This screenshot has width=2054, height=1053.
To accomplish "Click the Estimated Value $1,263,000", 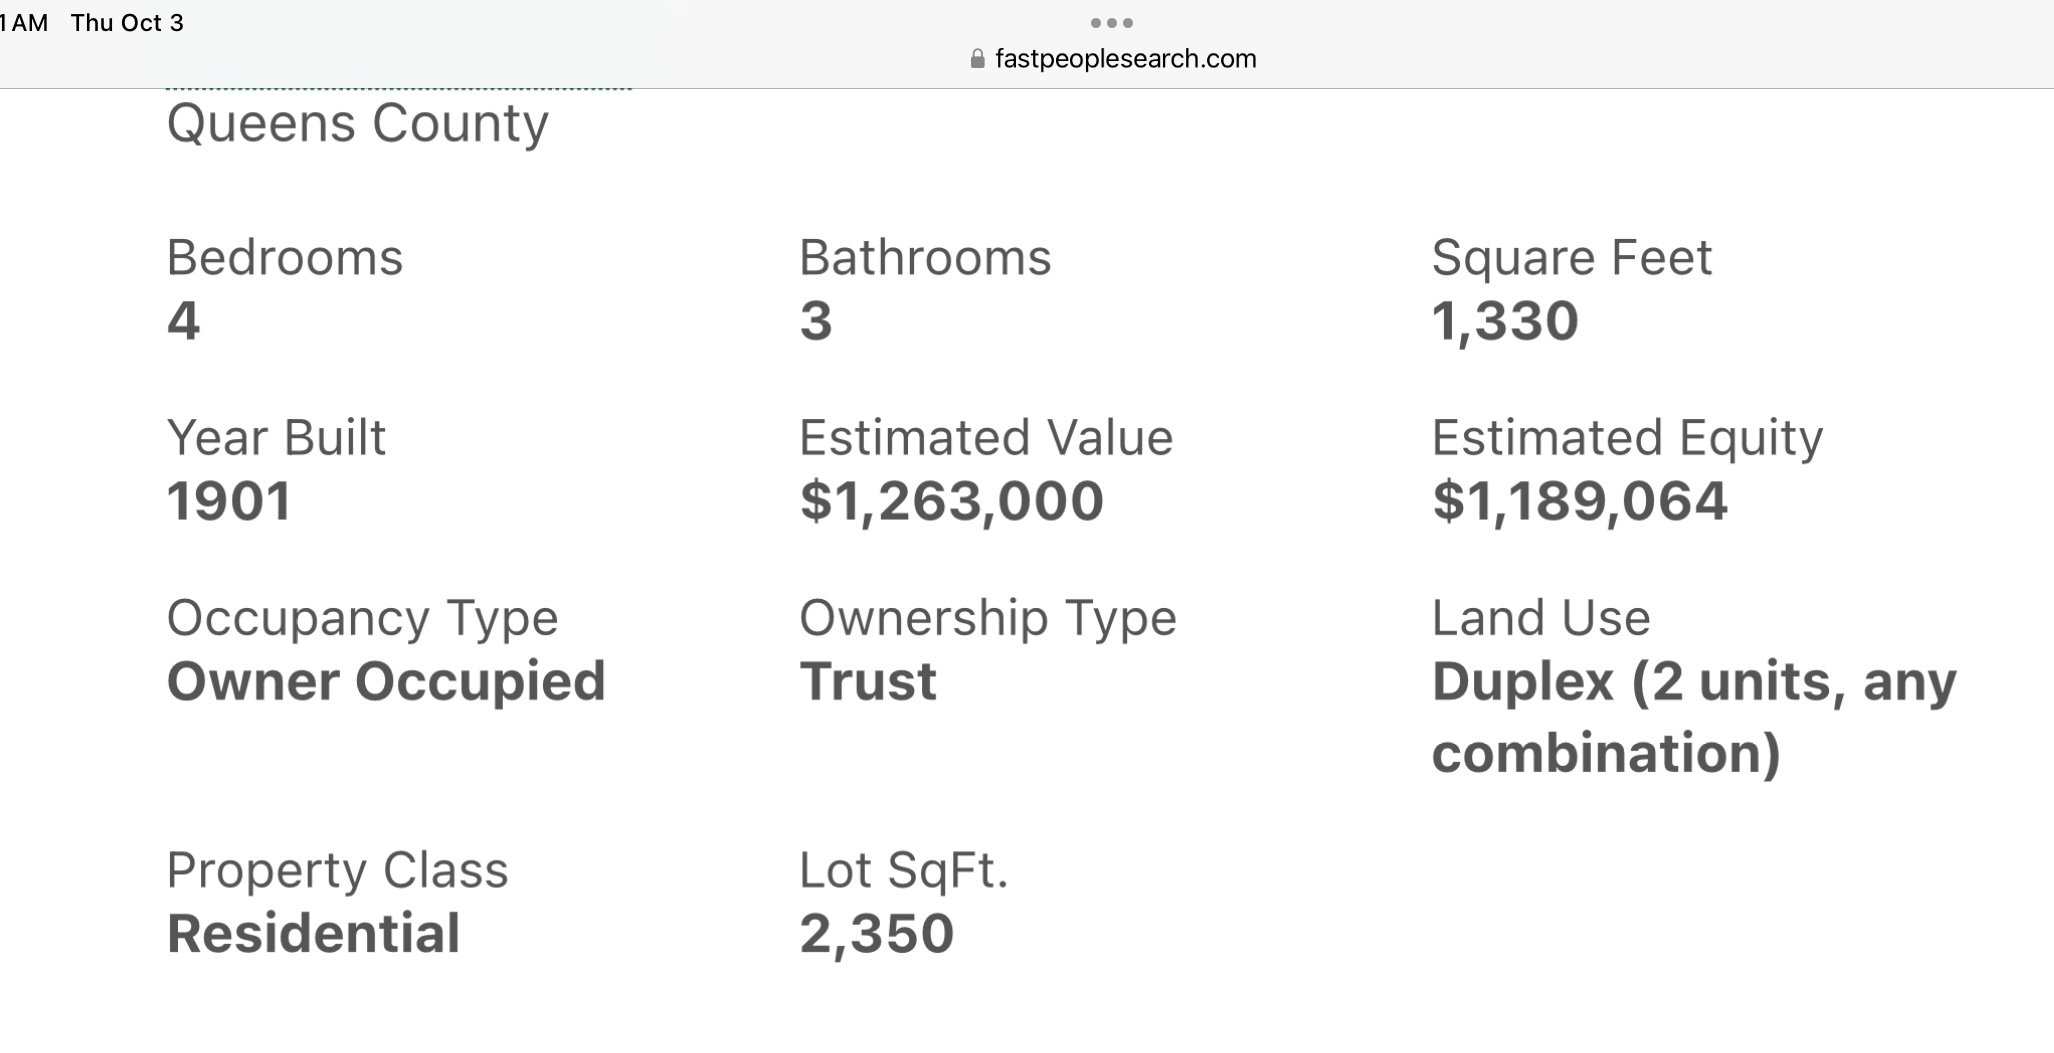I will pyautogui.click(x=951, y=501).
